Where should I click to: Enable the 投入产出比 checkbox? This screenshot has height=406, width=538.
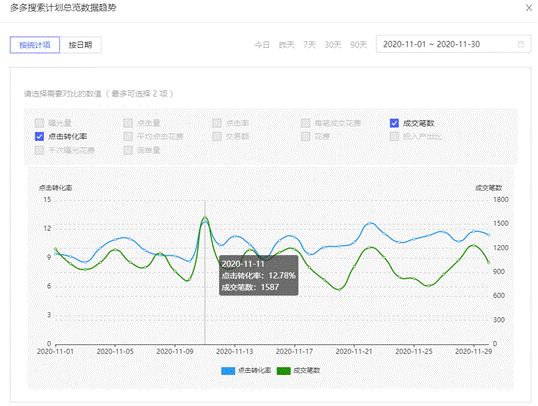click(x=394, y=137)
